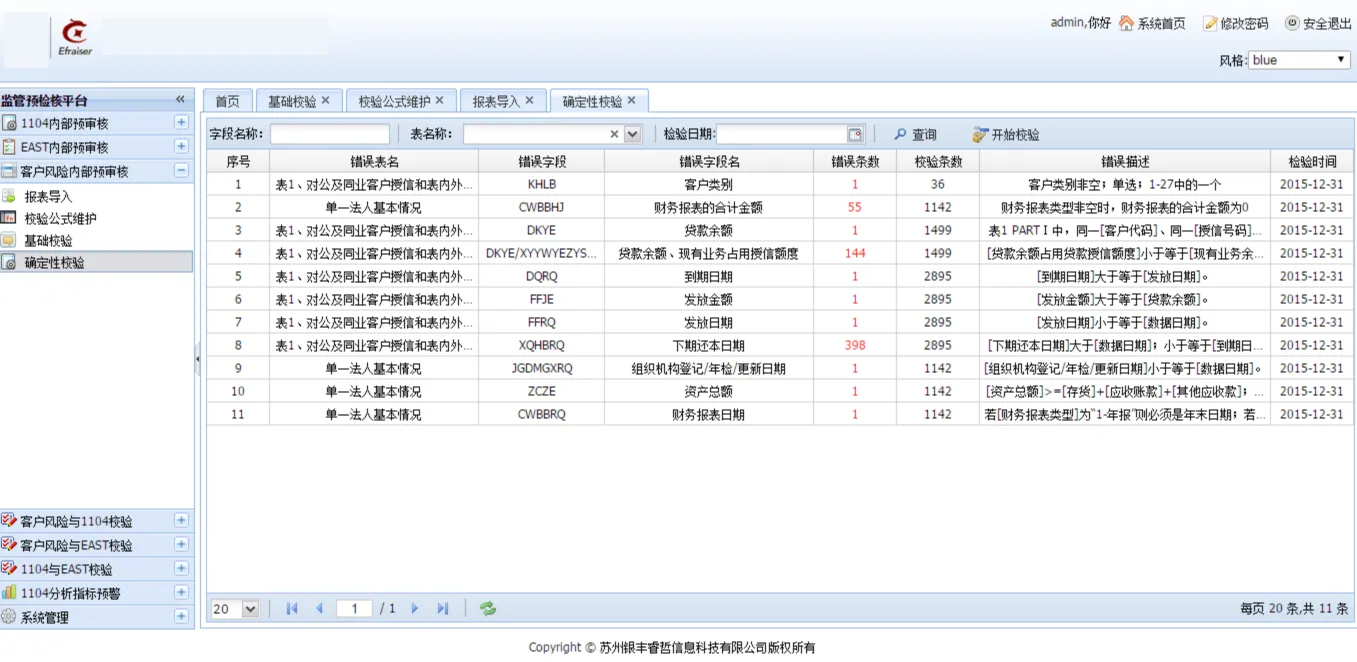Jump to last page arrow icon

click(443, 608)
